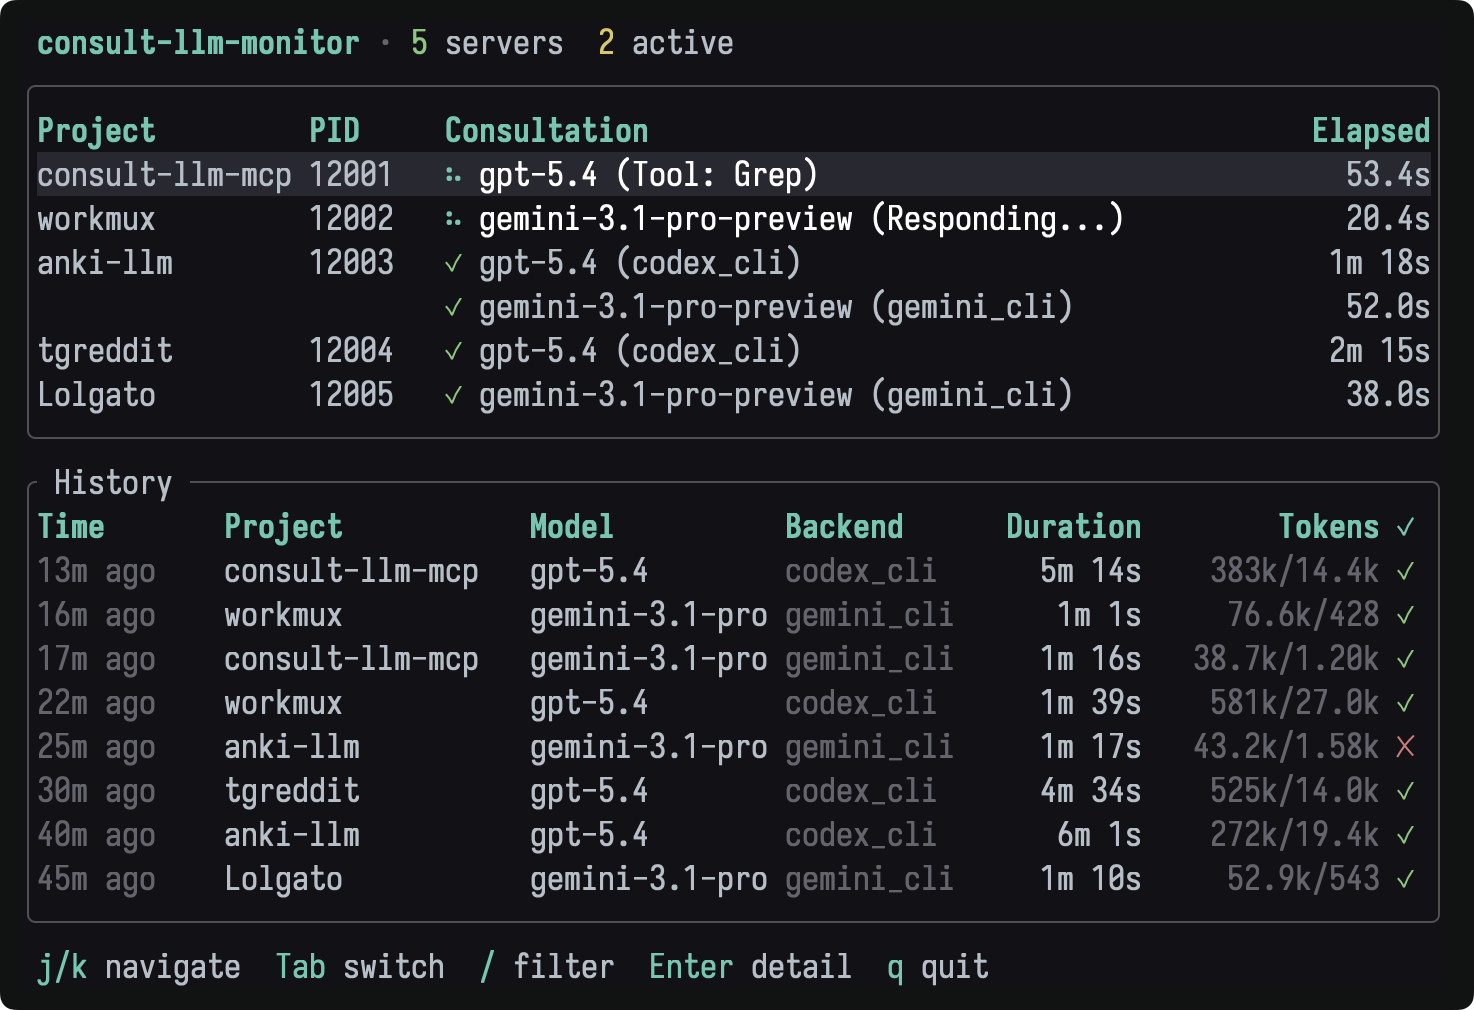Switch to the History panel title

pos(113,483)
